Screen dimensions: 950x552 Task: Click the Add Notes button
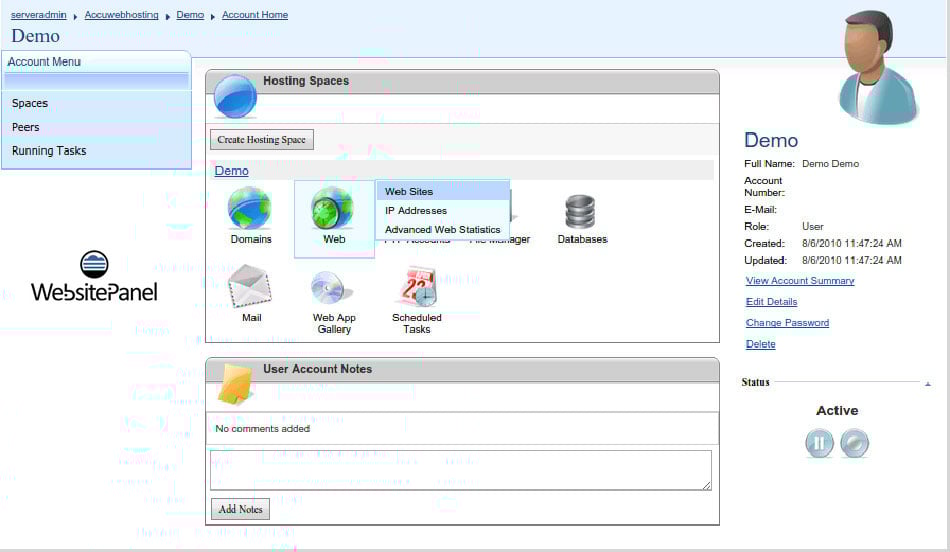coord(241,509)
